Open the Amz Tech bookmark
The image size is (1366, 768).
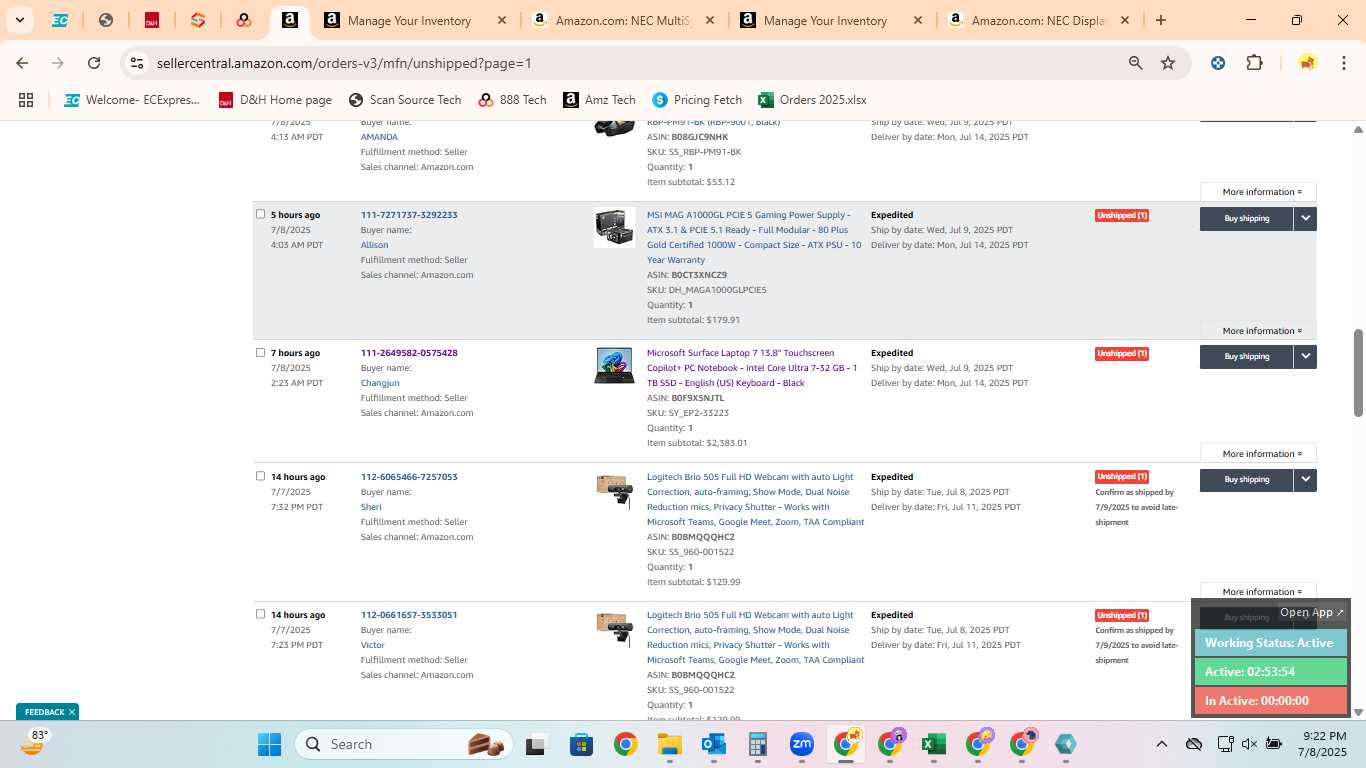[x=599, y=100]
